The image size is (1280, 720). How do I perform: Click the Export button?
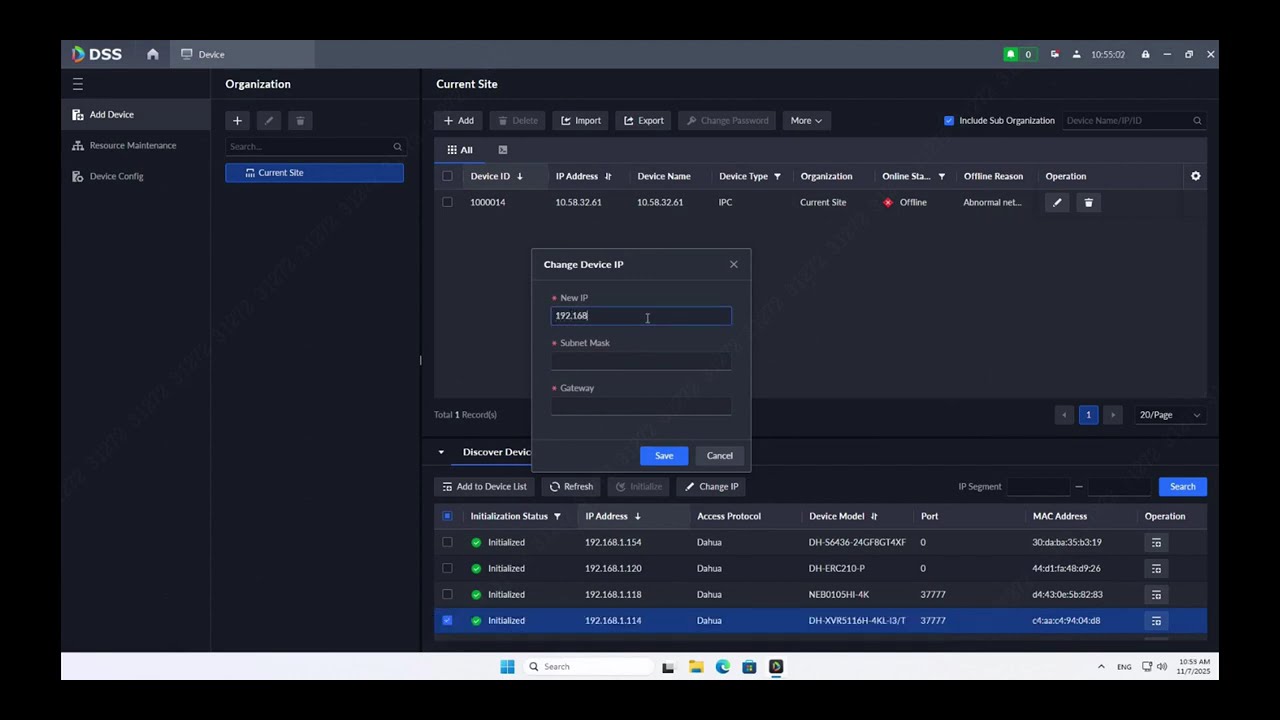point(644,121)
